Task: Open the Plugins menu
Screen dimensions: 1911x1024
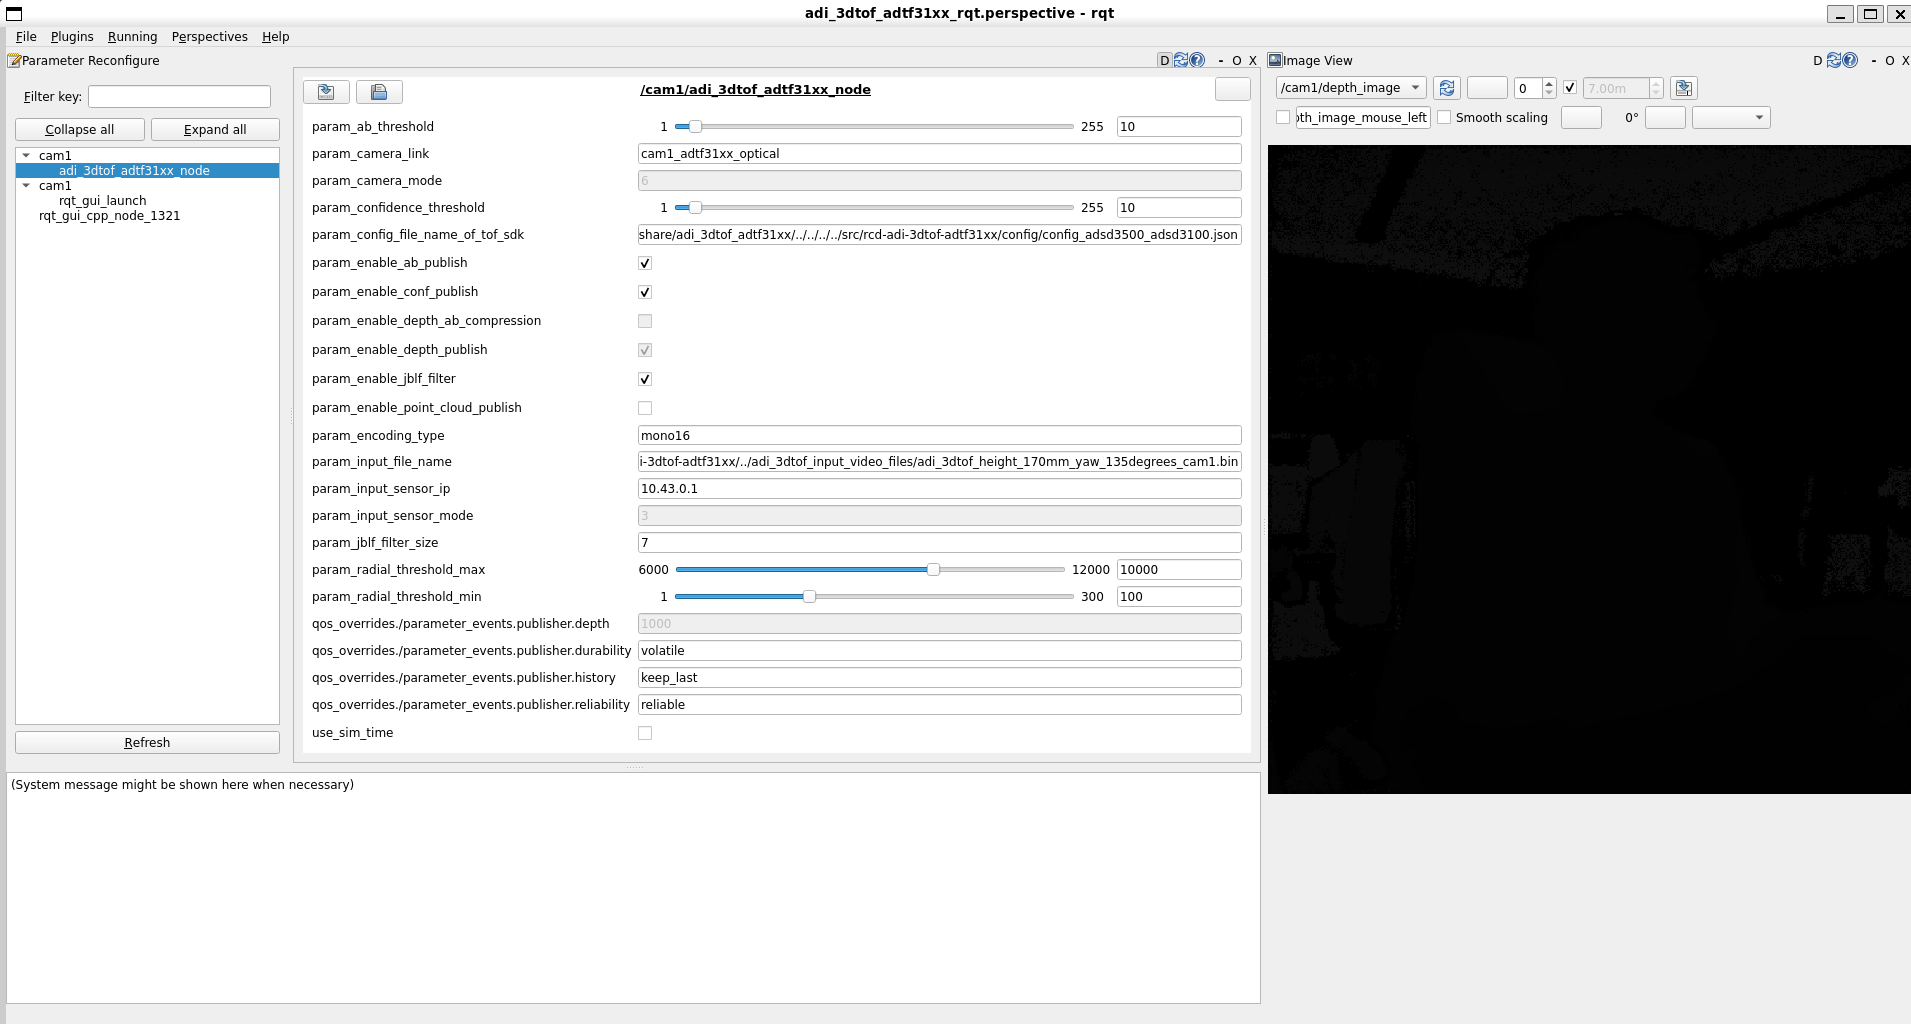Action: pos(71,36)
